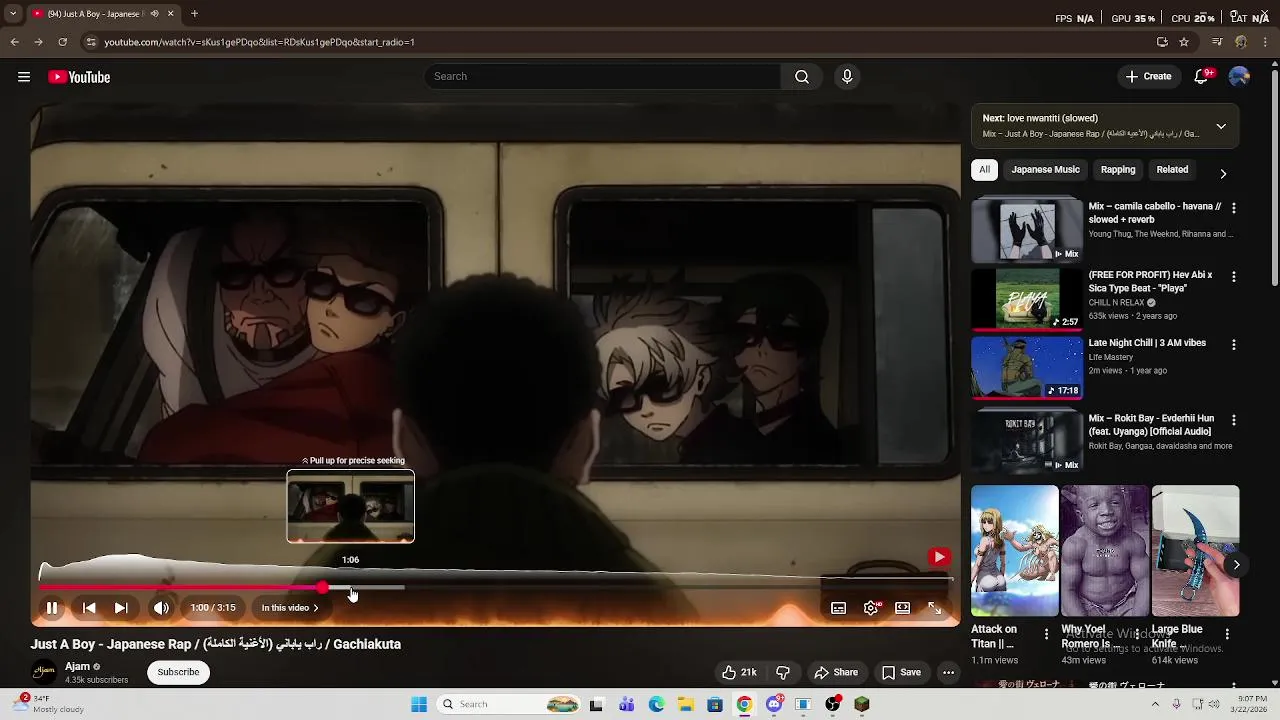
Task: Toggle subtitles/closed captions
Action: point(839,608)
